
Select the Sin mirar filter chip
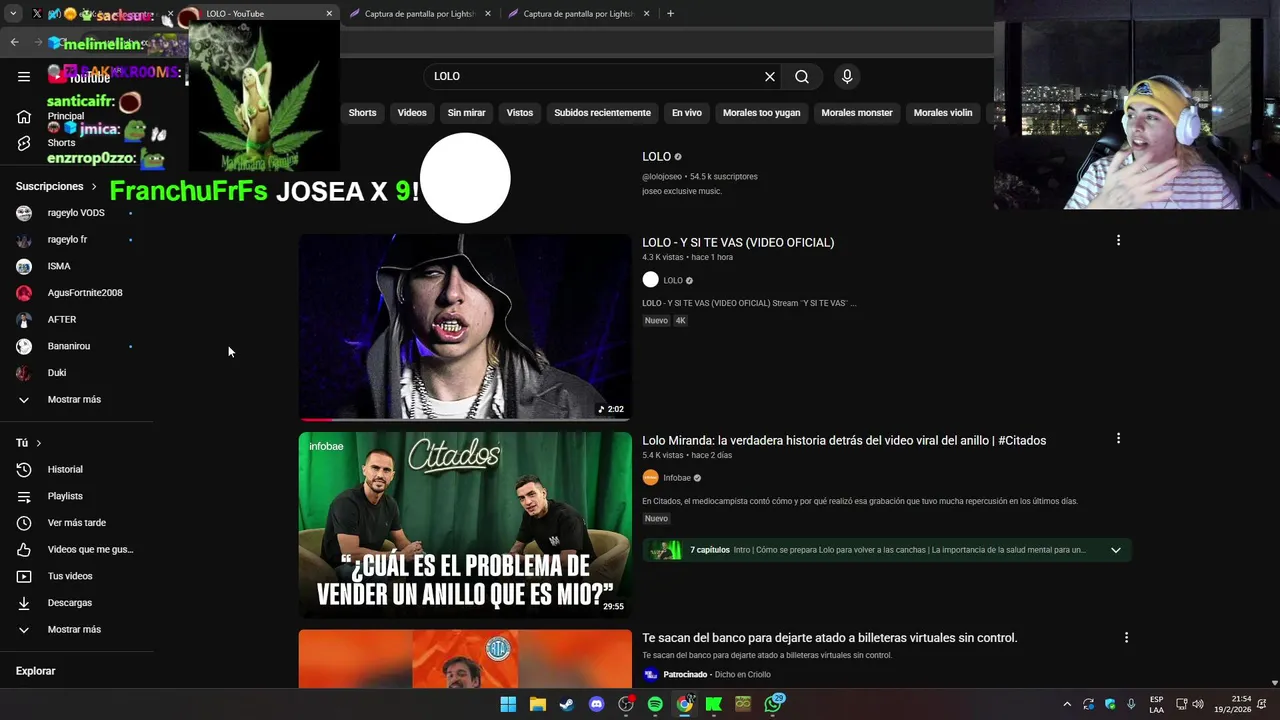[466, 113]
